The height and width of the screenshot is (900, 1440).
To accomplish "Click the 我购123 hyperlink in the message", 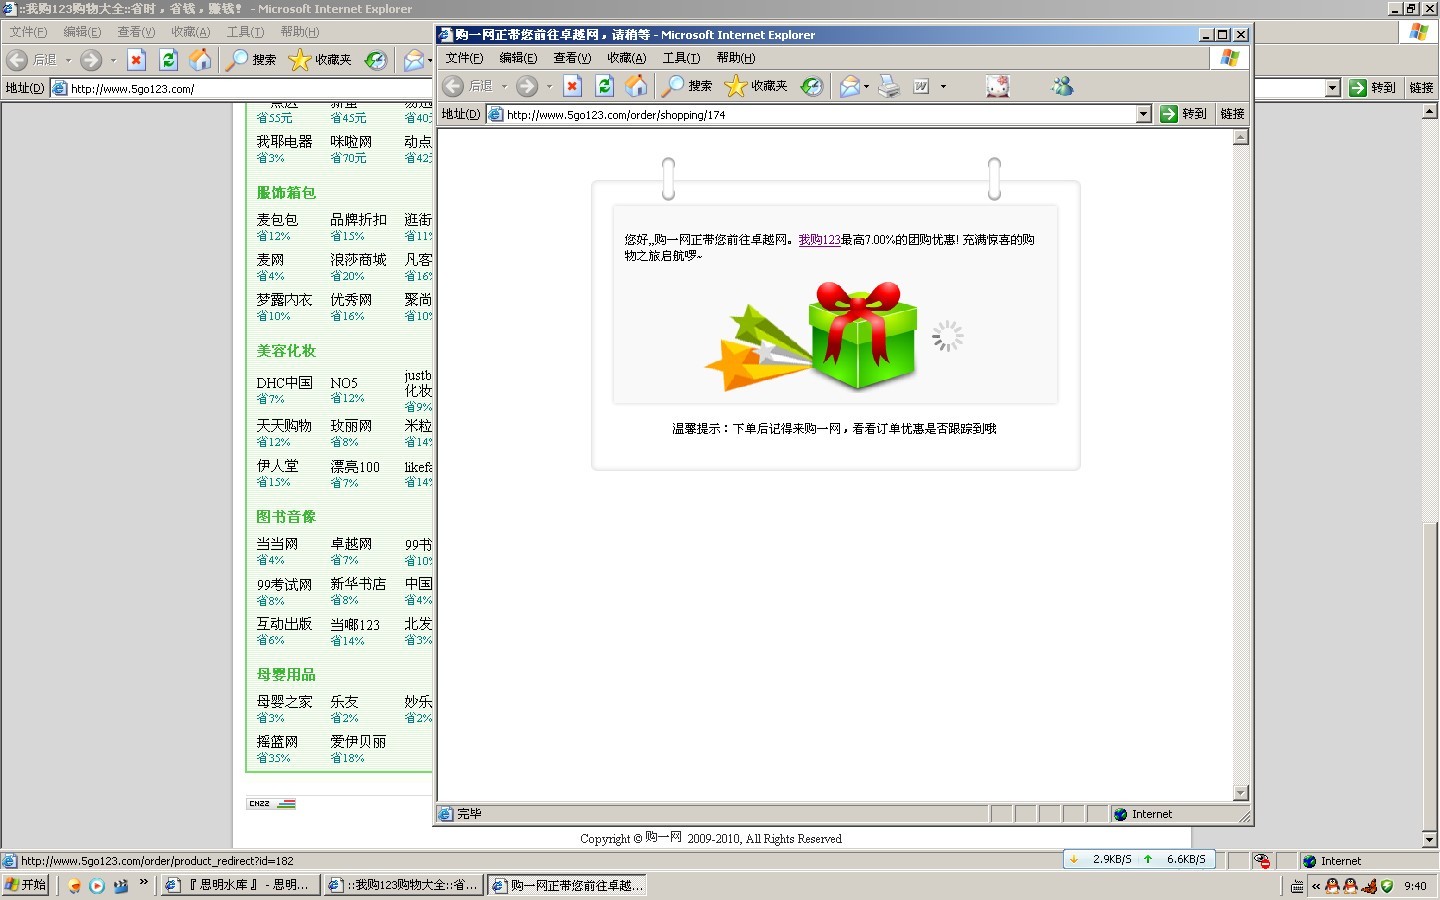I will tap(819, 240).
